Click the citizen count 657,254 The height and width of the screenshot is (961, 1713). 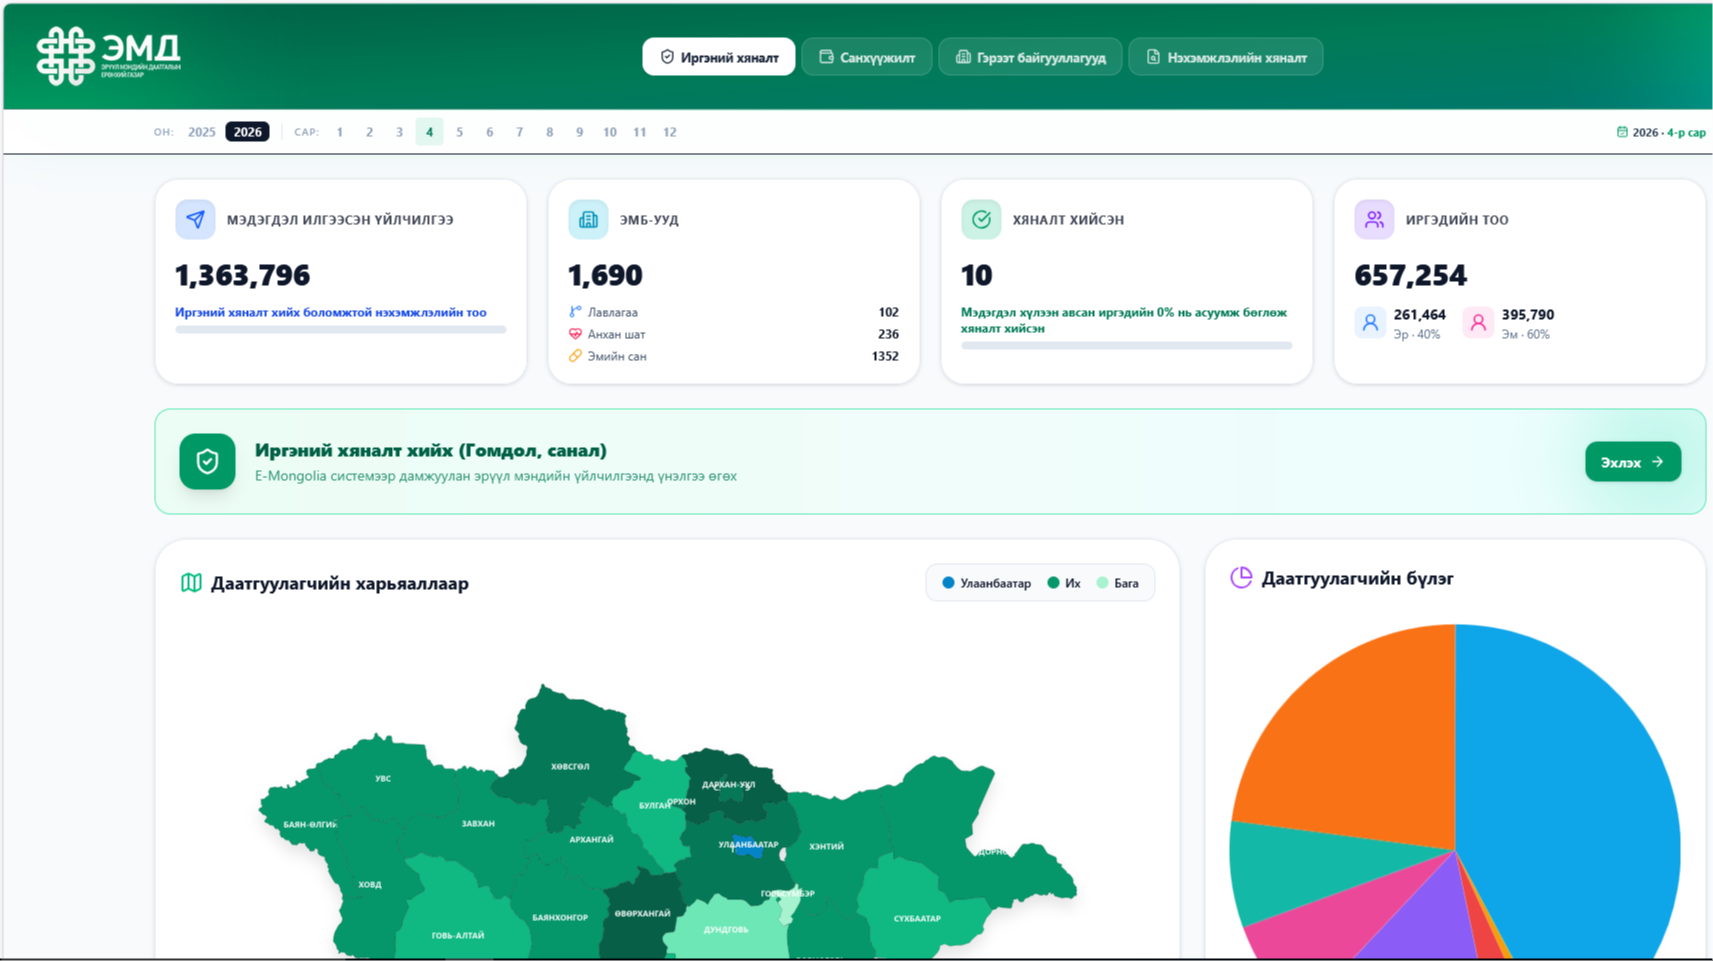(1410, 275)
